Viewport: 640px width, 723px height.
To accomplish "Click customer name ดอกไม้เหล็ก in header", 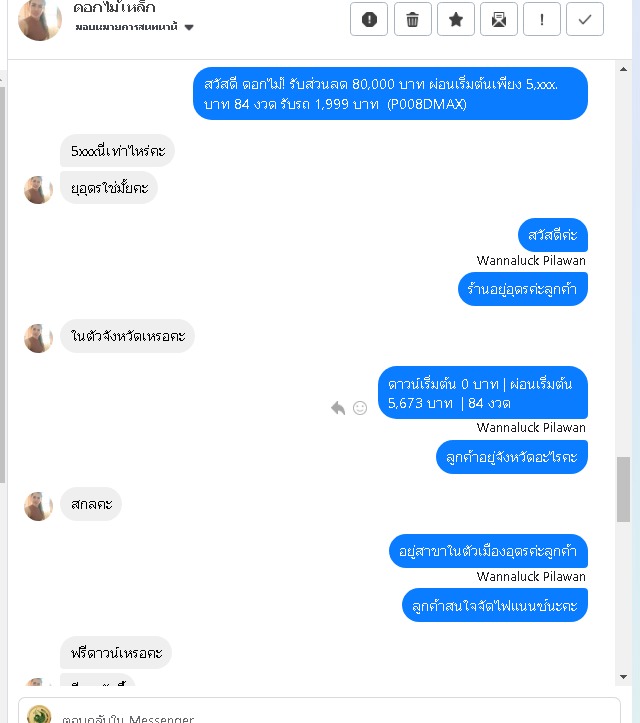I will tap(114, 7).
